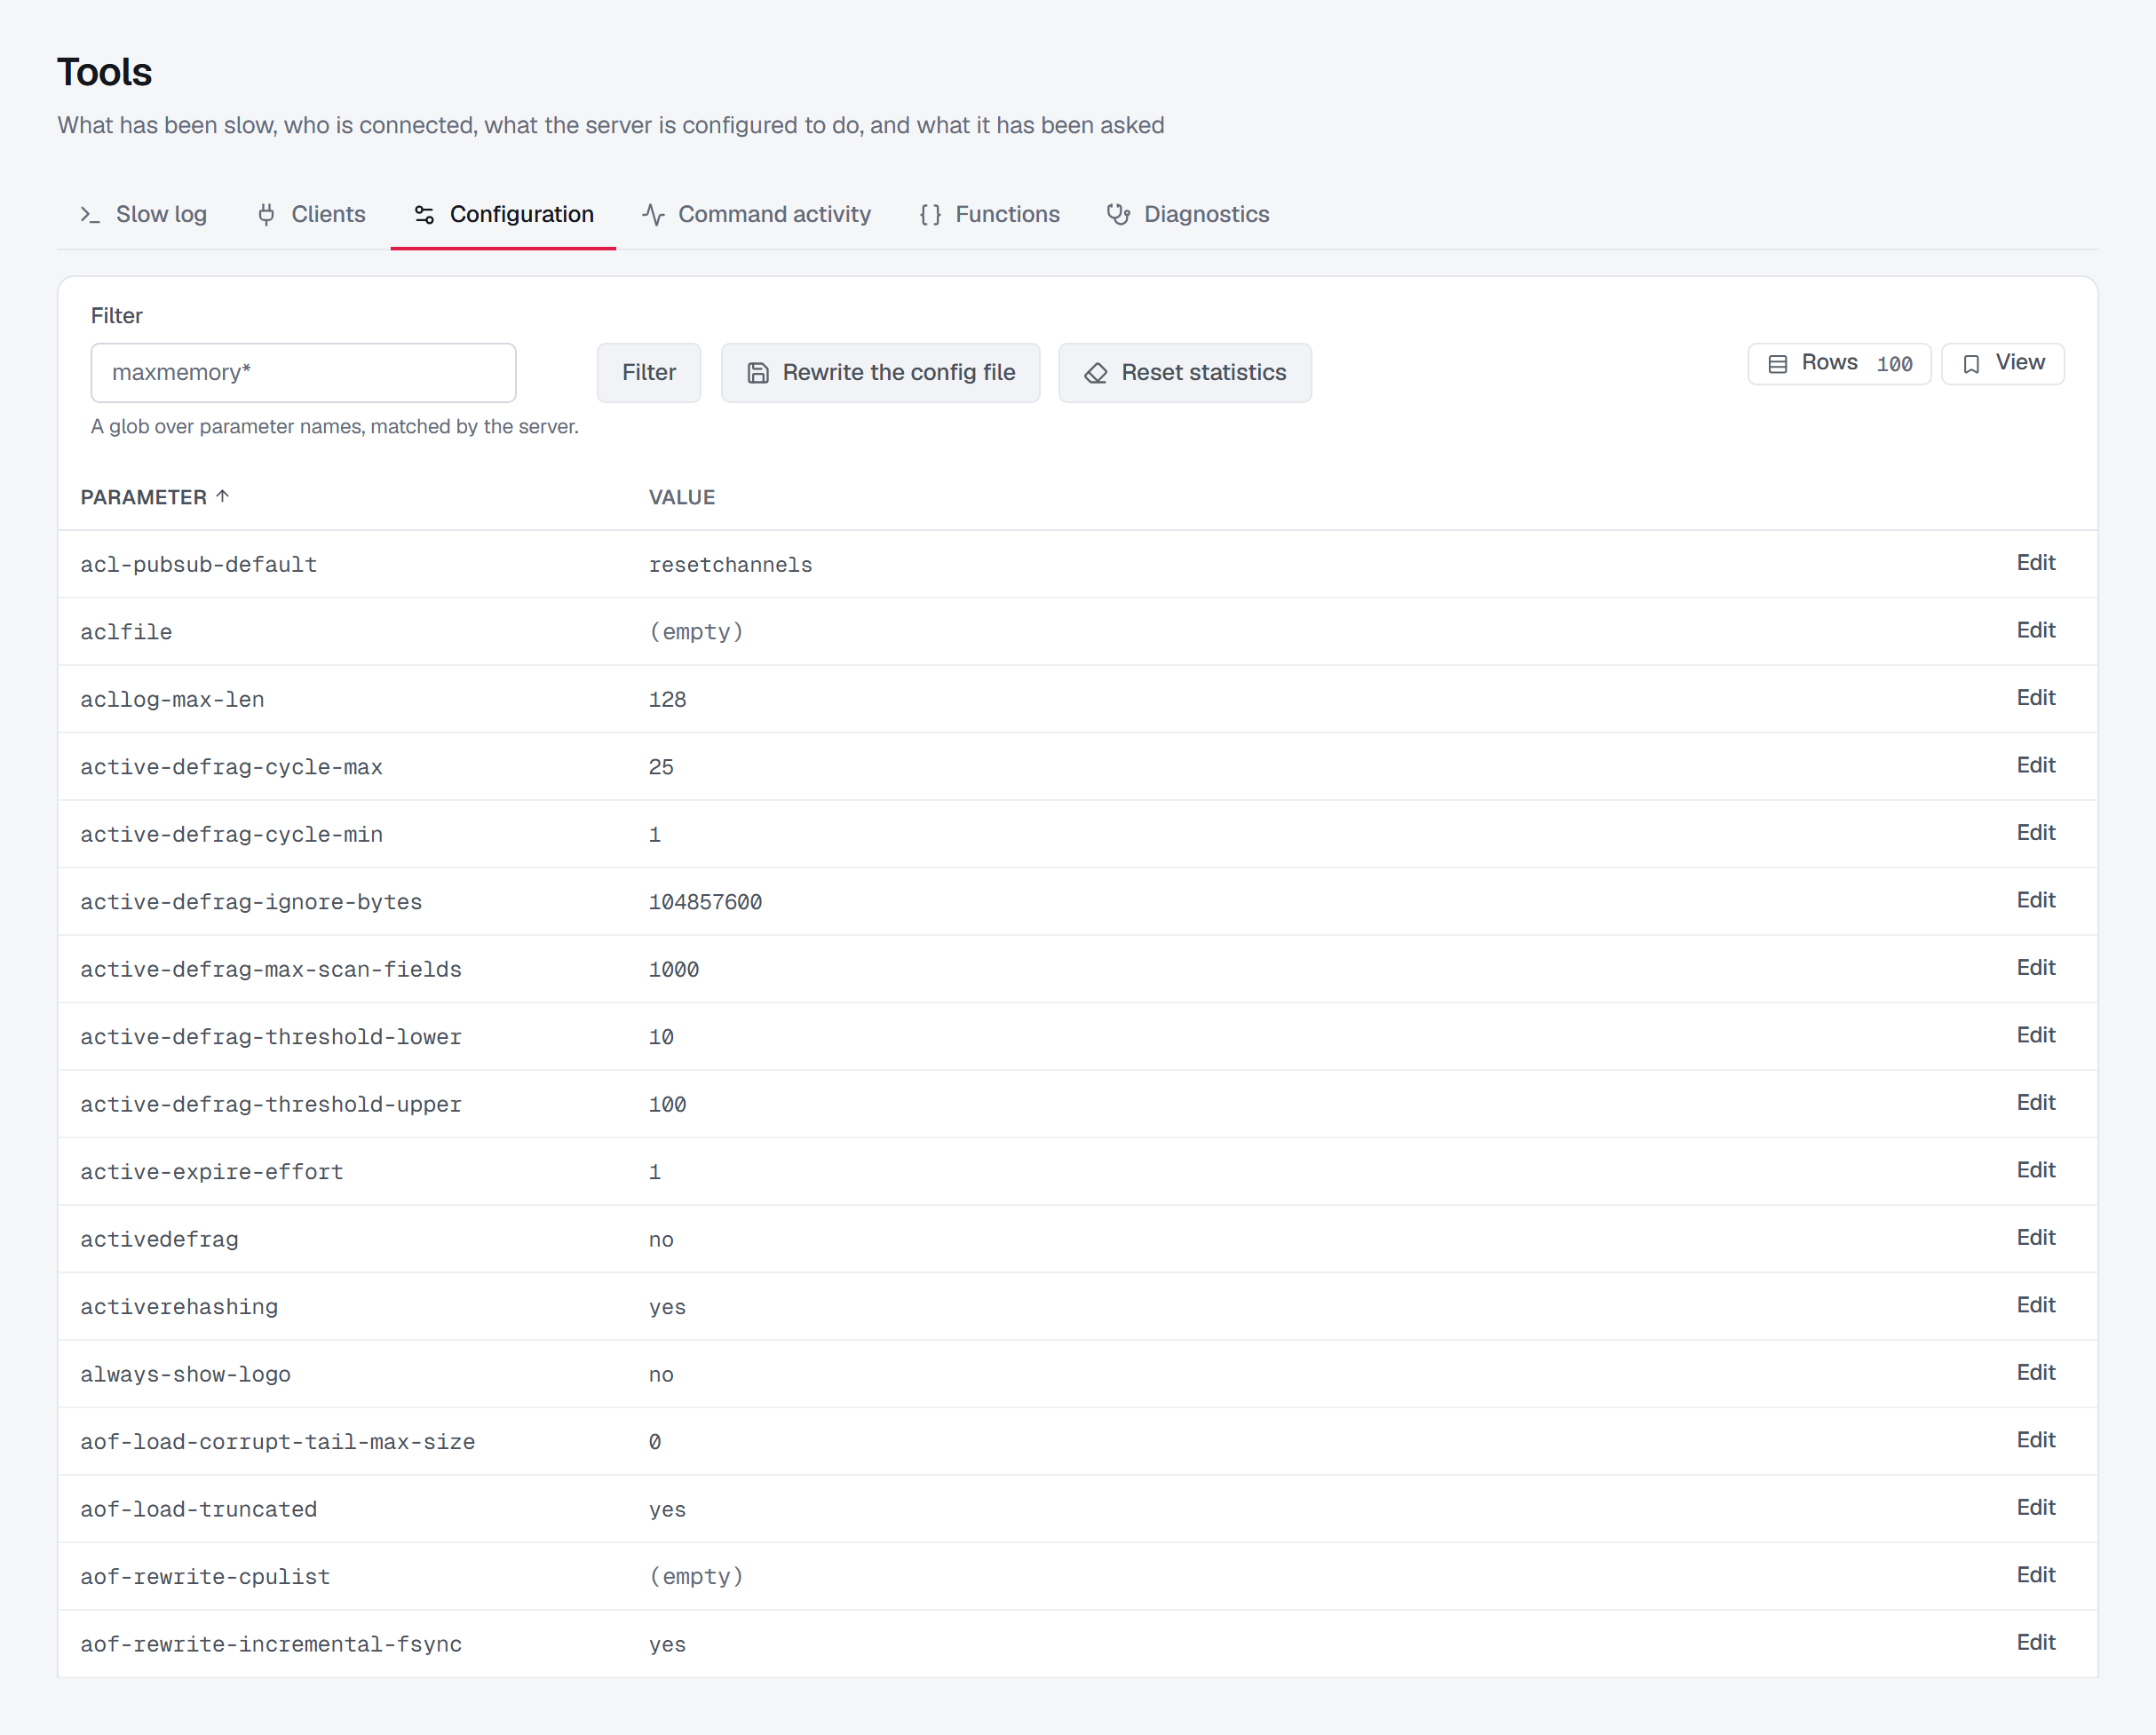
Task: Select the Configuration tab
Action: (x=503, y=214)
